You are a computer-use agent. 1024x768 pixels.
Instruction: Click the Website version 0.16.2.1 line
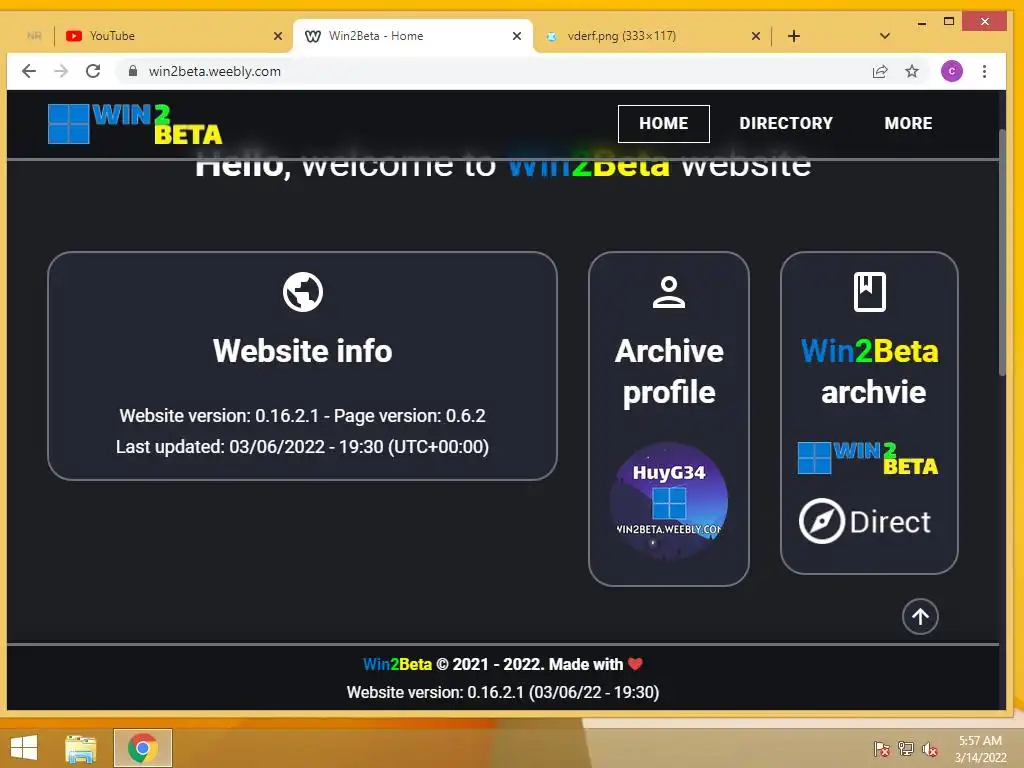click(302, 415)
